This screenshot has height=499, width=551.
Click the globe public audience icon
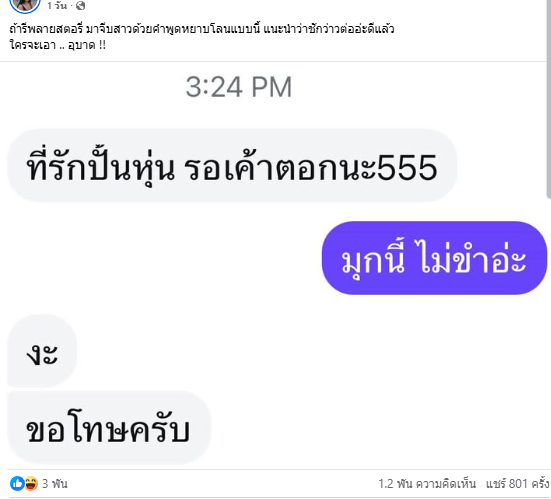pos(80,6)
